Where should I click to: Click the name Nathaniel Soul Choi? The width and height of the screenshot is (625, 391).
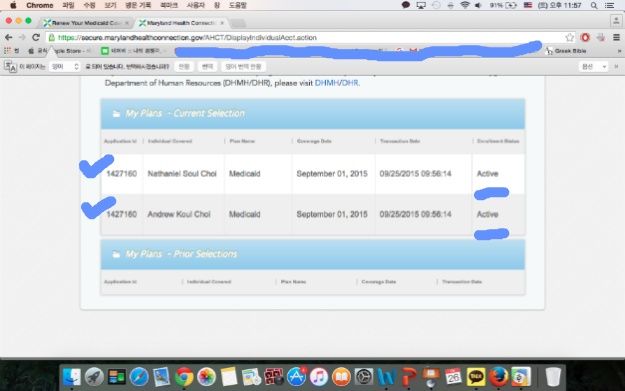pyautogui.click(x=182, y=174)
